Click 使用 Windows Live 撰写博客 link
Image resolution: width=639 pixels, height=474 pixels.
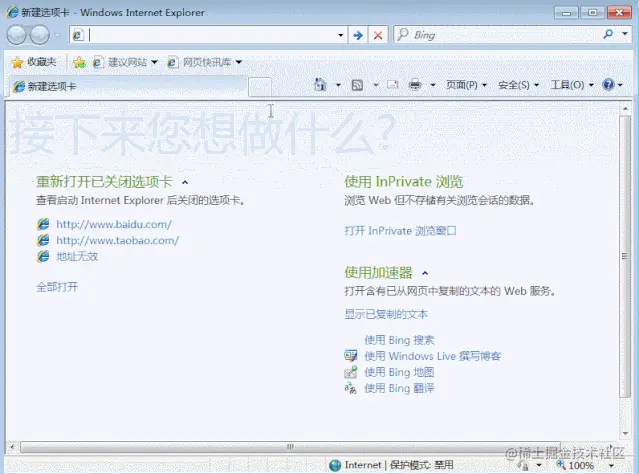(432, 356)
